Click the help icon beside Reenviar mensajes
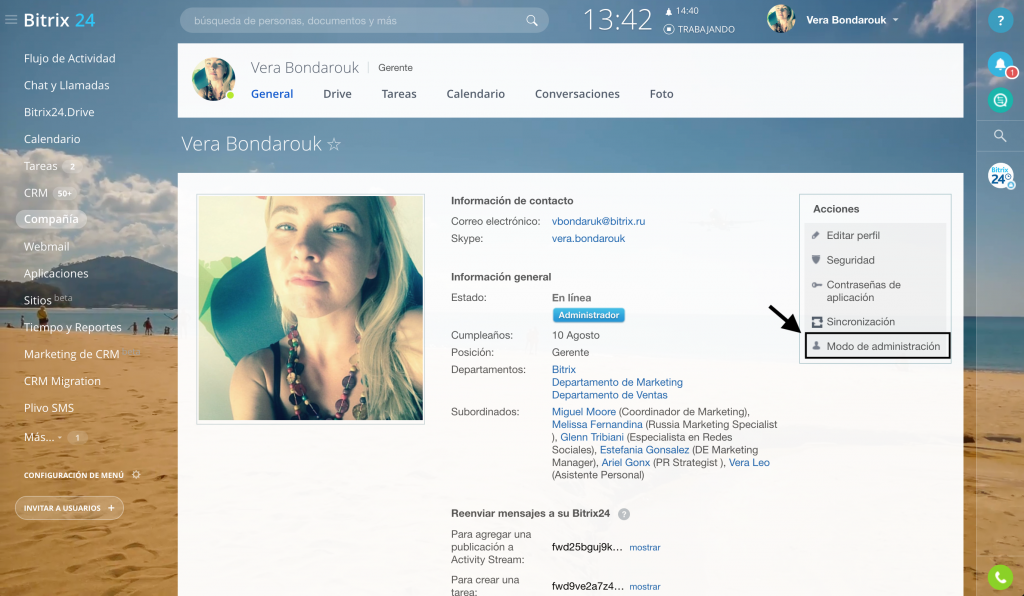Image resolution: width=1024 pixels, height=596 pixels. pos(624,514)
